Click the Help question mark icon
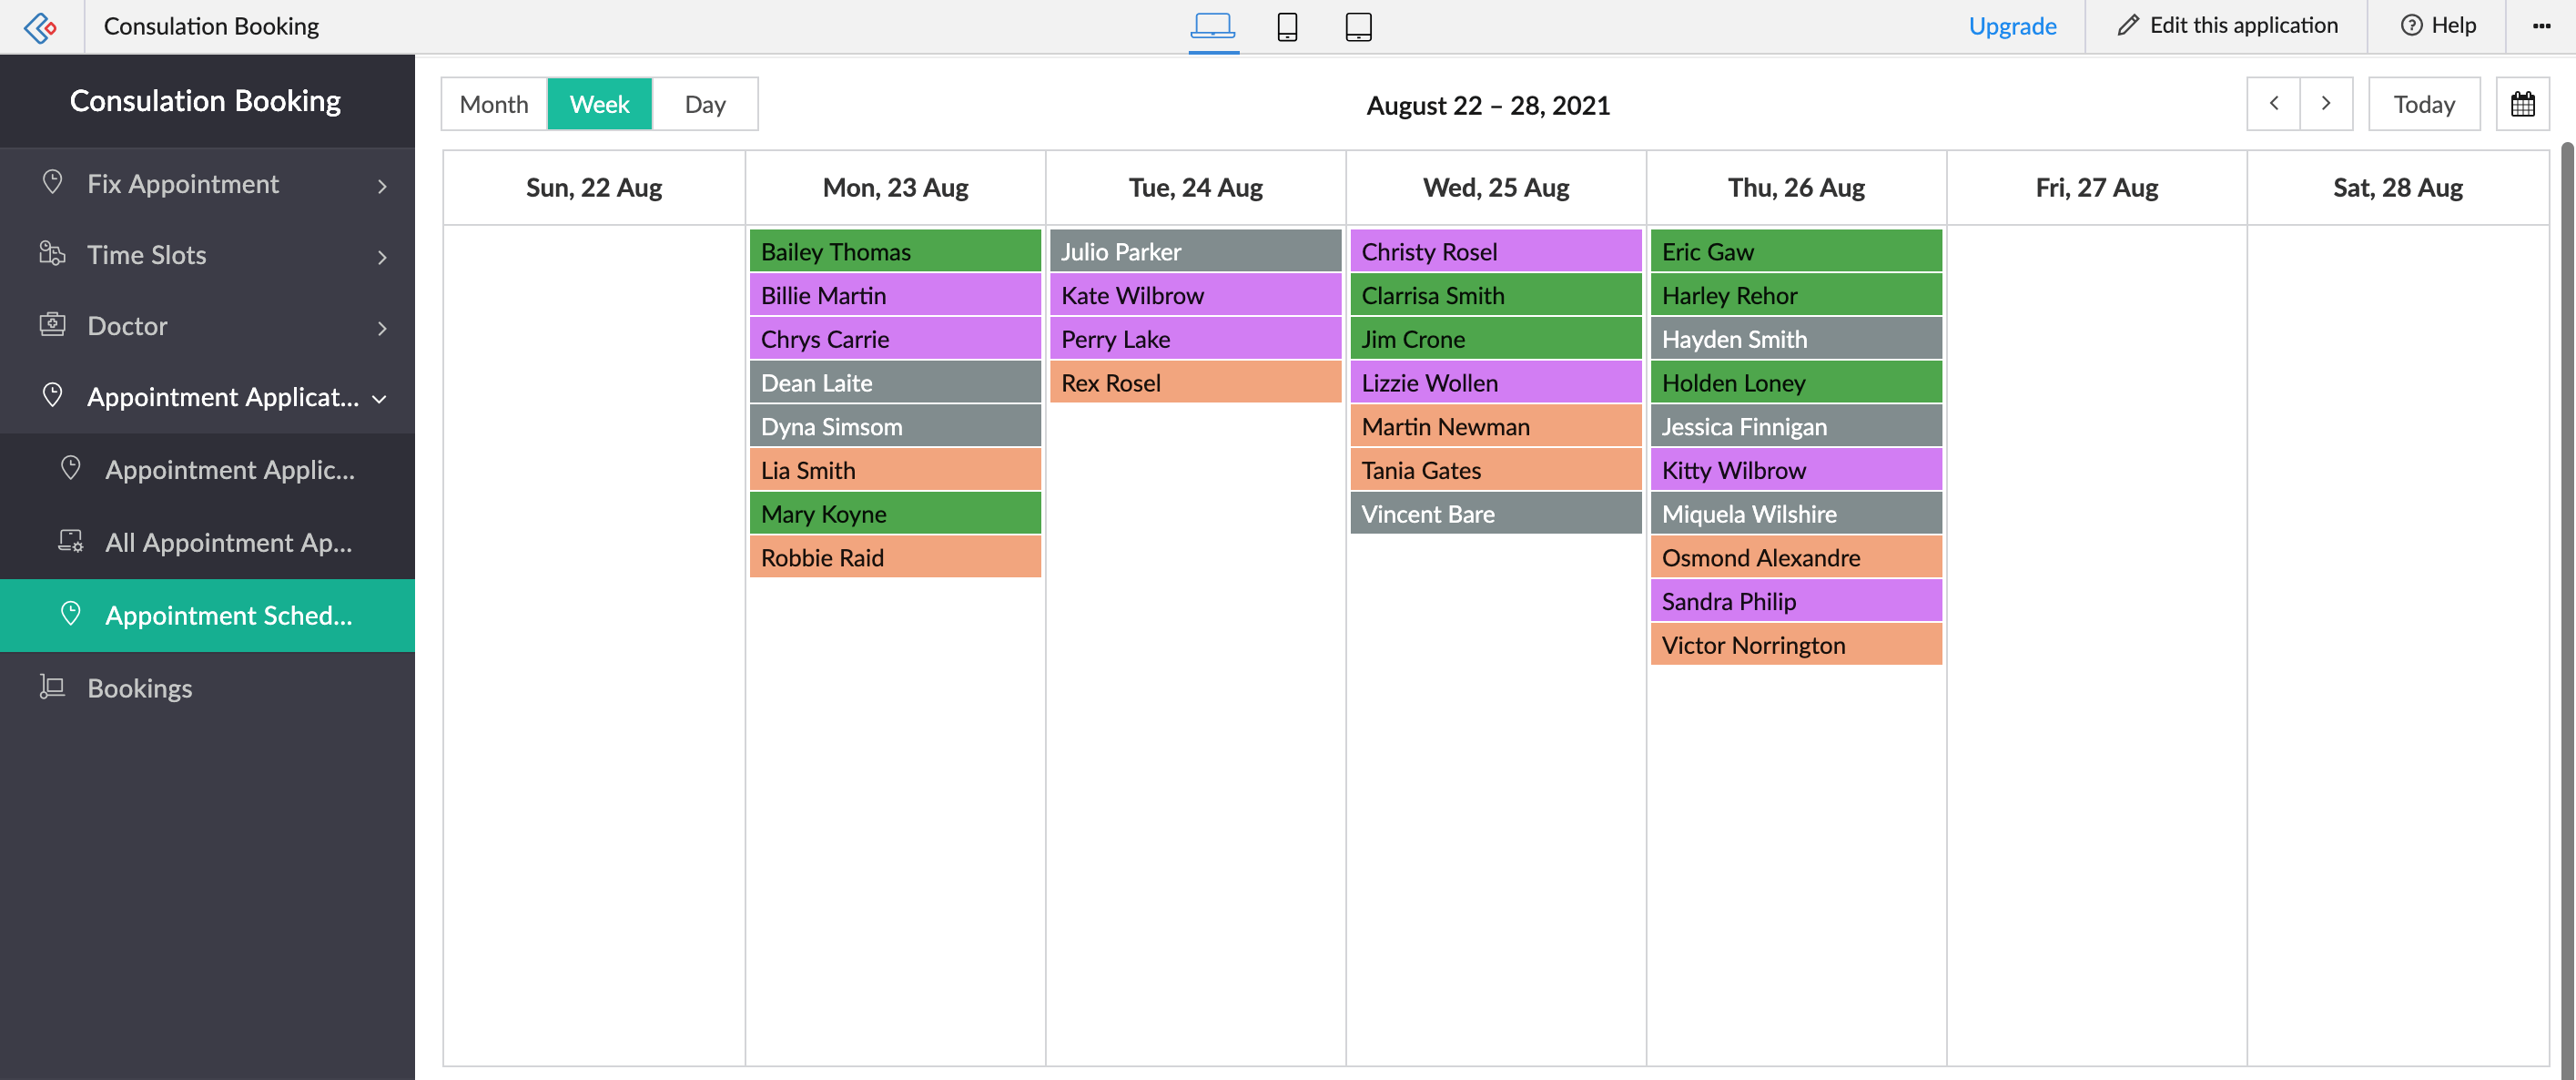The width and height of the screenshot is (2576, 1080). [x=2411, y=26]
